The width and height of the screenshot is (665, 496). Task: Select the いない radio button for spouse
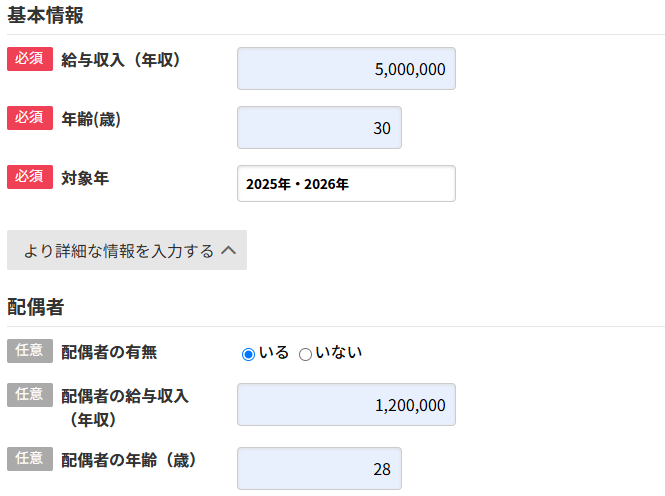click(306, 354)
